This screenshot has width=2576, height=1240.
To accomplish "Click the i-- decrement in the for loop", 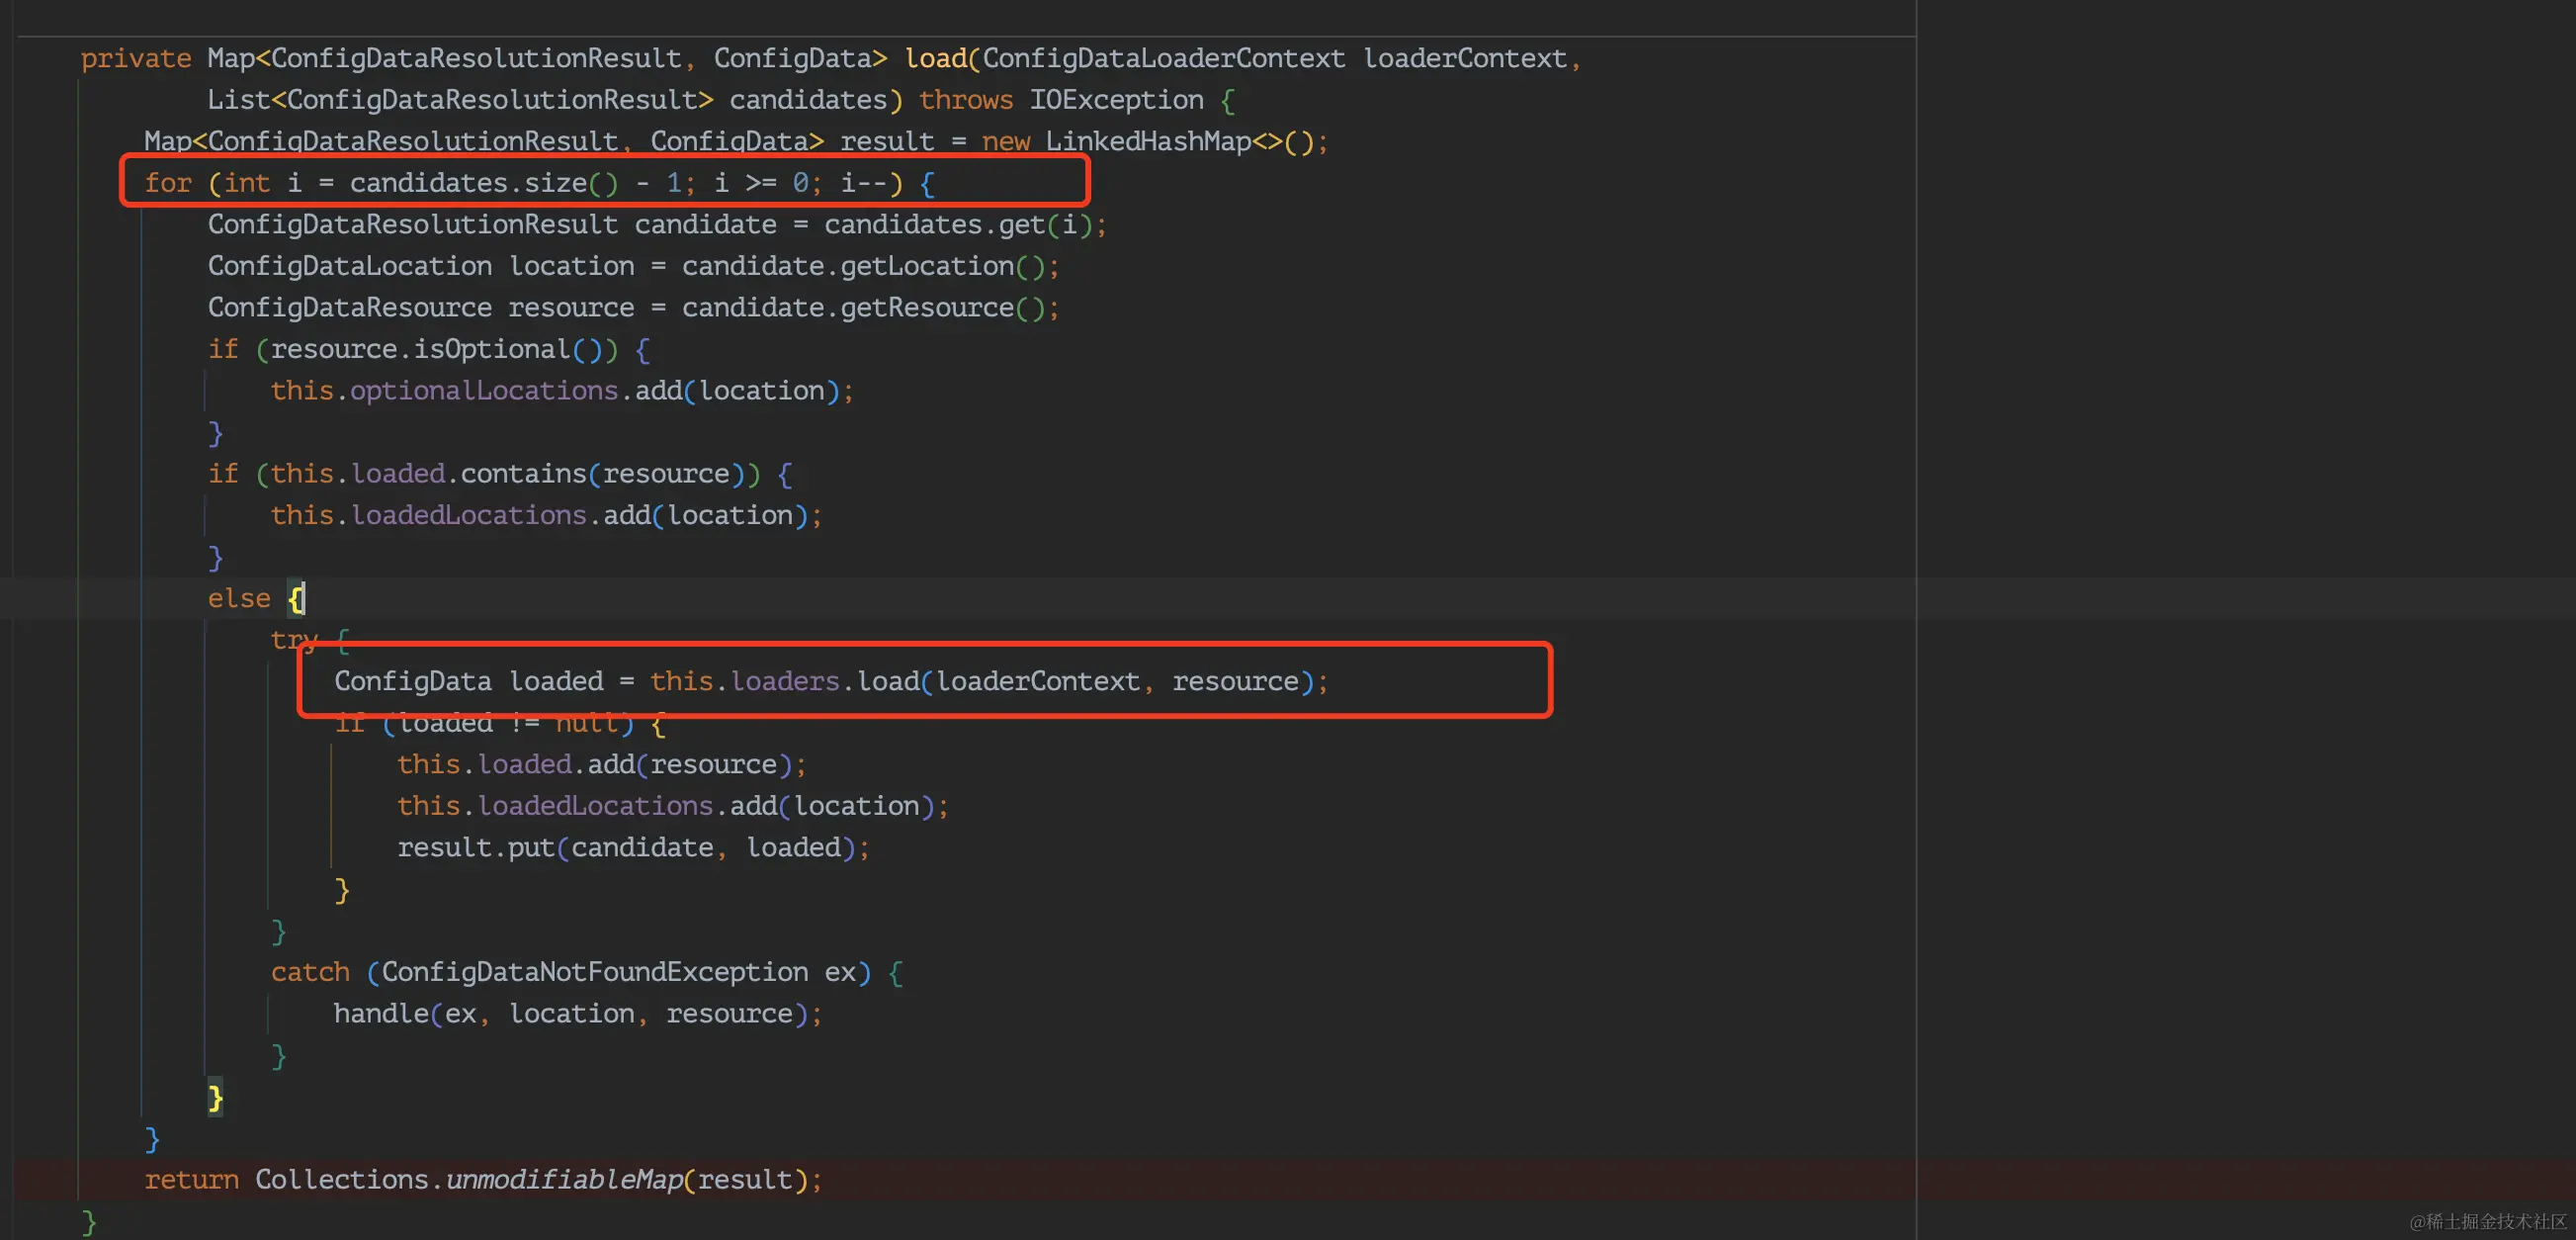I will coord(864,183).
